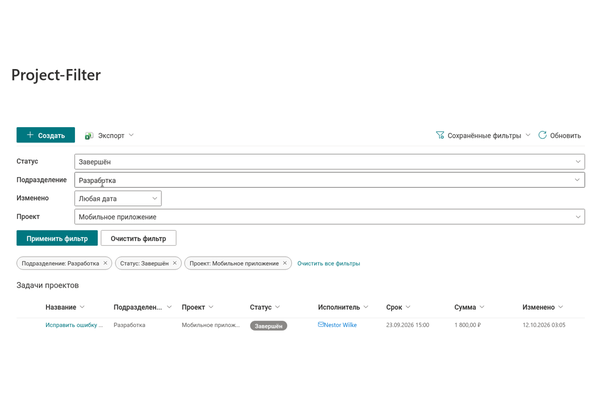Remove the Проект: Мобильное приложение filter chip

(285, 263)
